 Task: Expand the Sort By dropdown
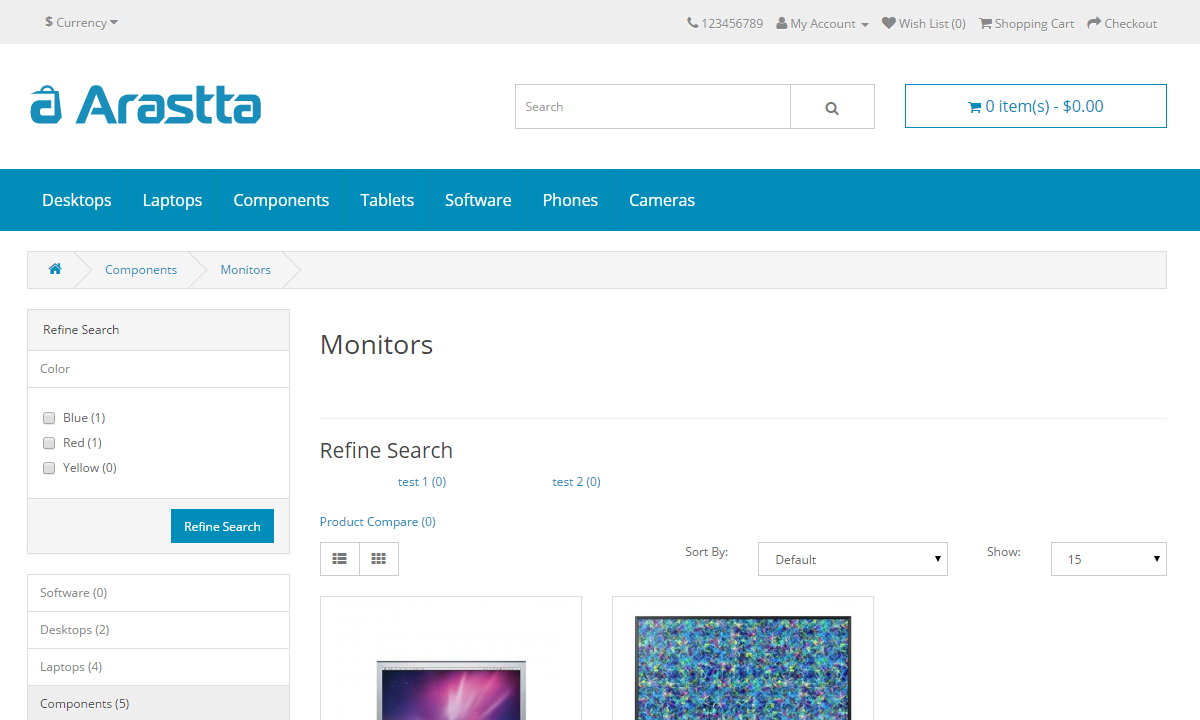[x=852, y=559]
